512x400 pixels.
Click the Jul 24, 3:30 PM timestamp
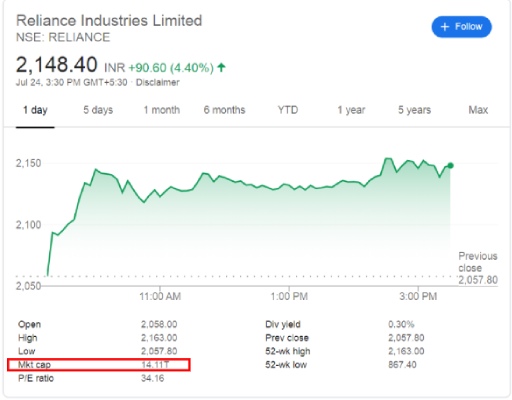[x=72, y=82]
